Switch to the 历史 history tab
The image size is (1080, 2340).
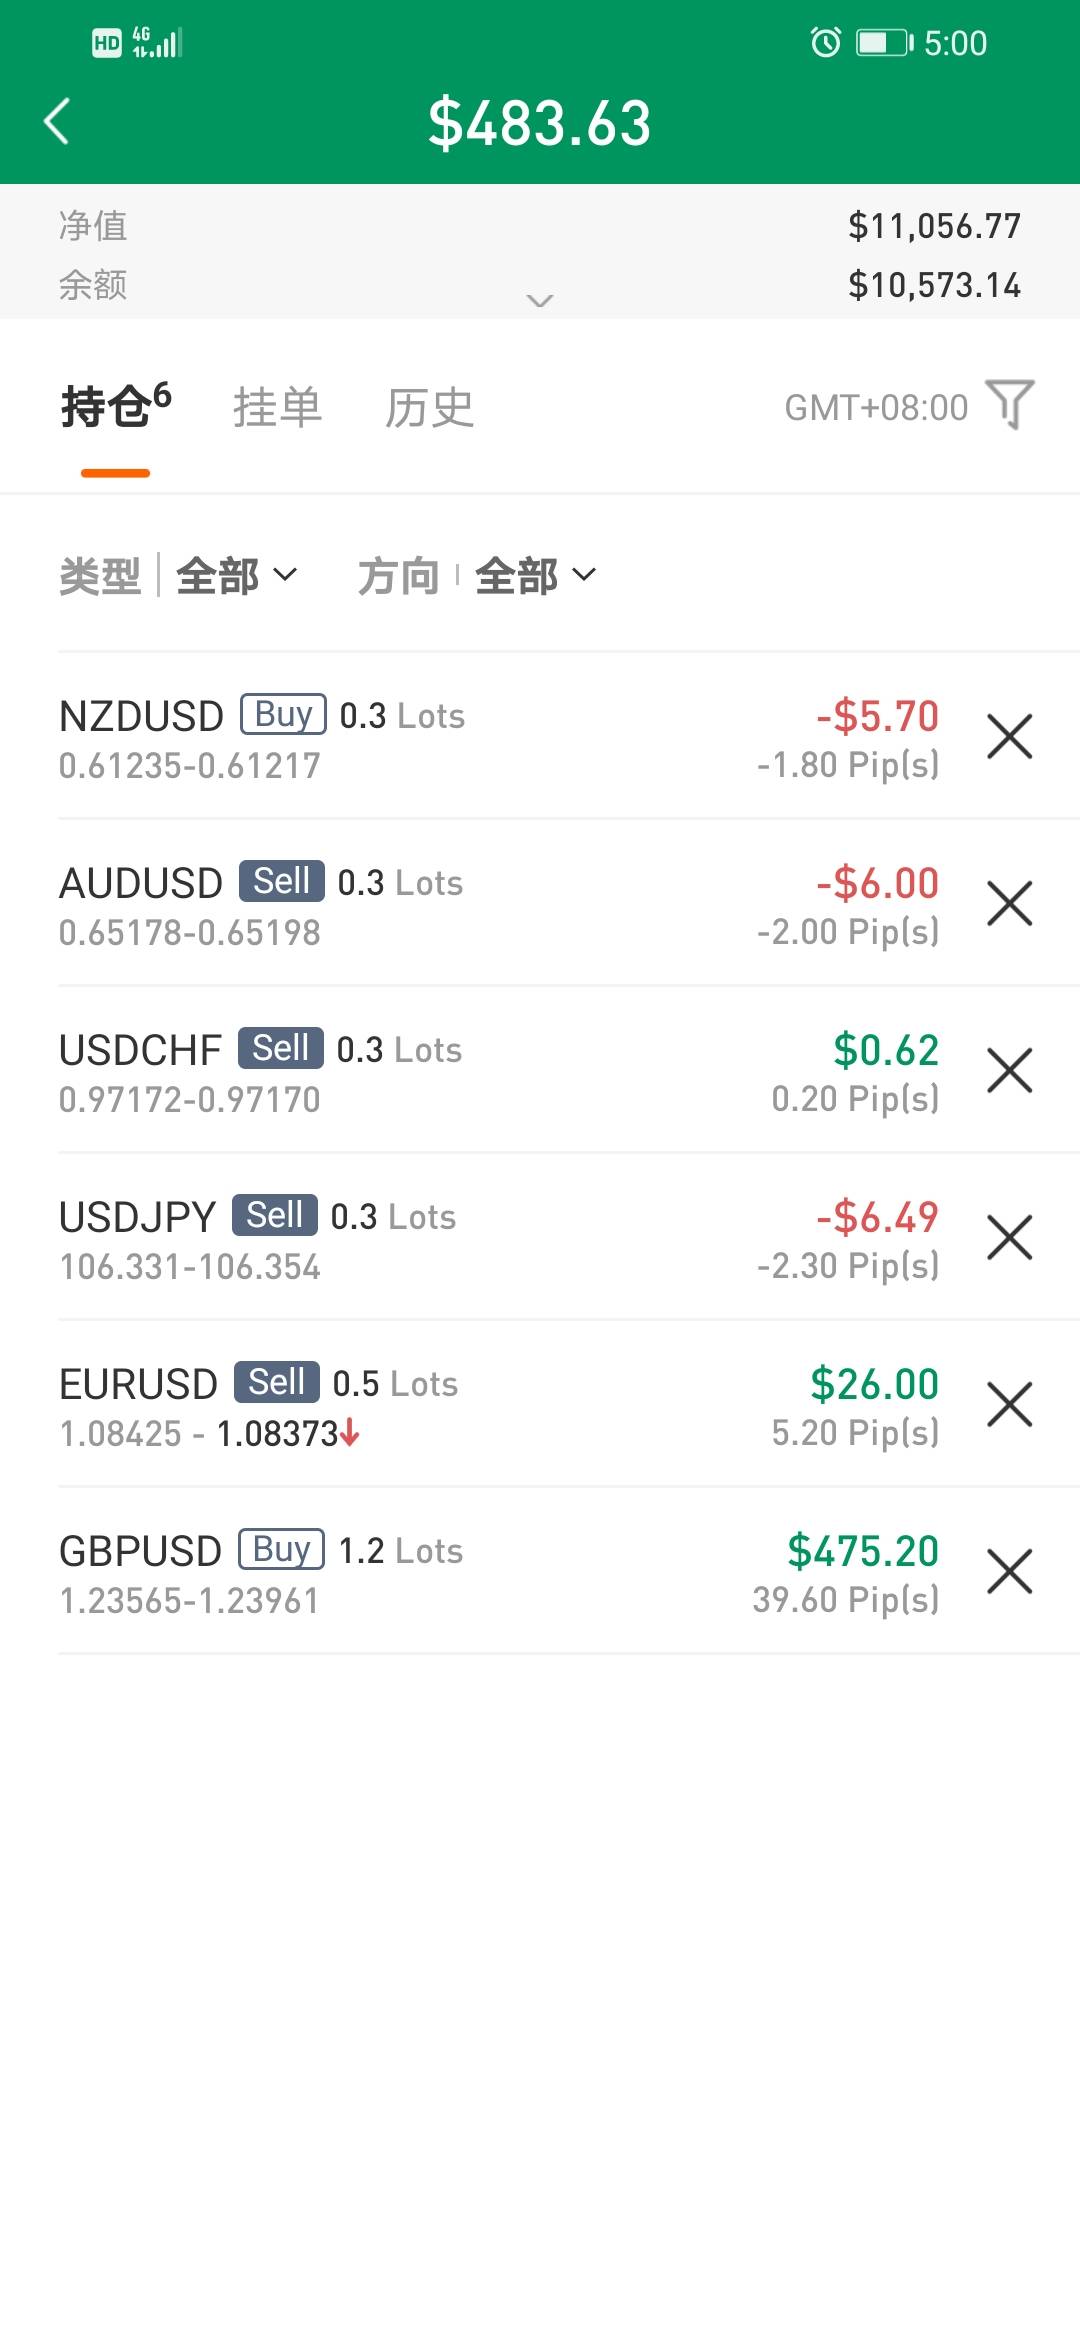[x=429, y=408]
